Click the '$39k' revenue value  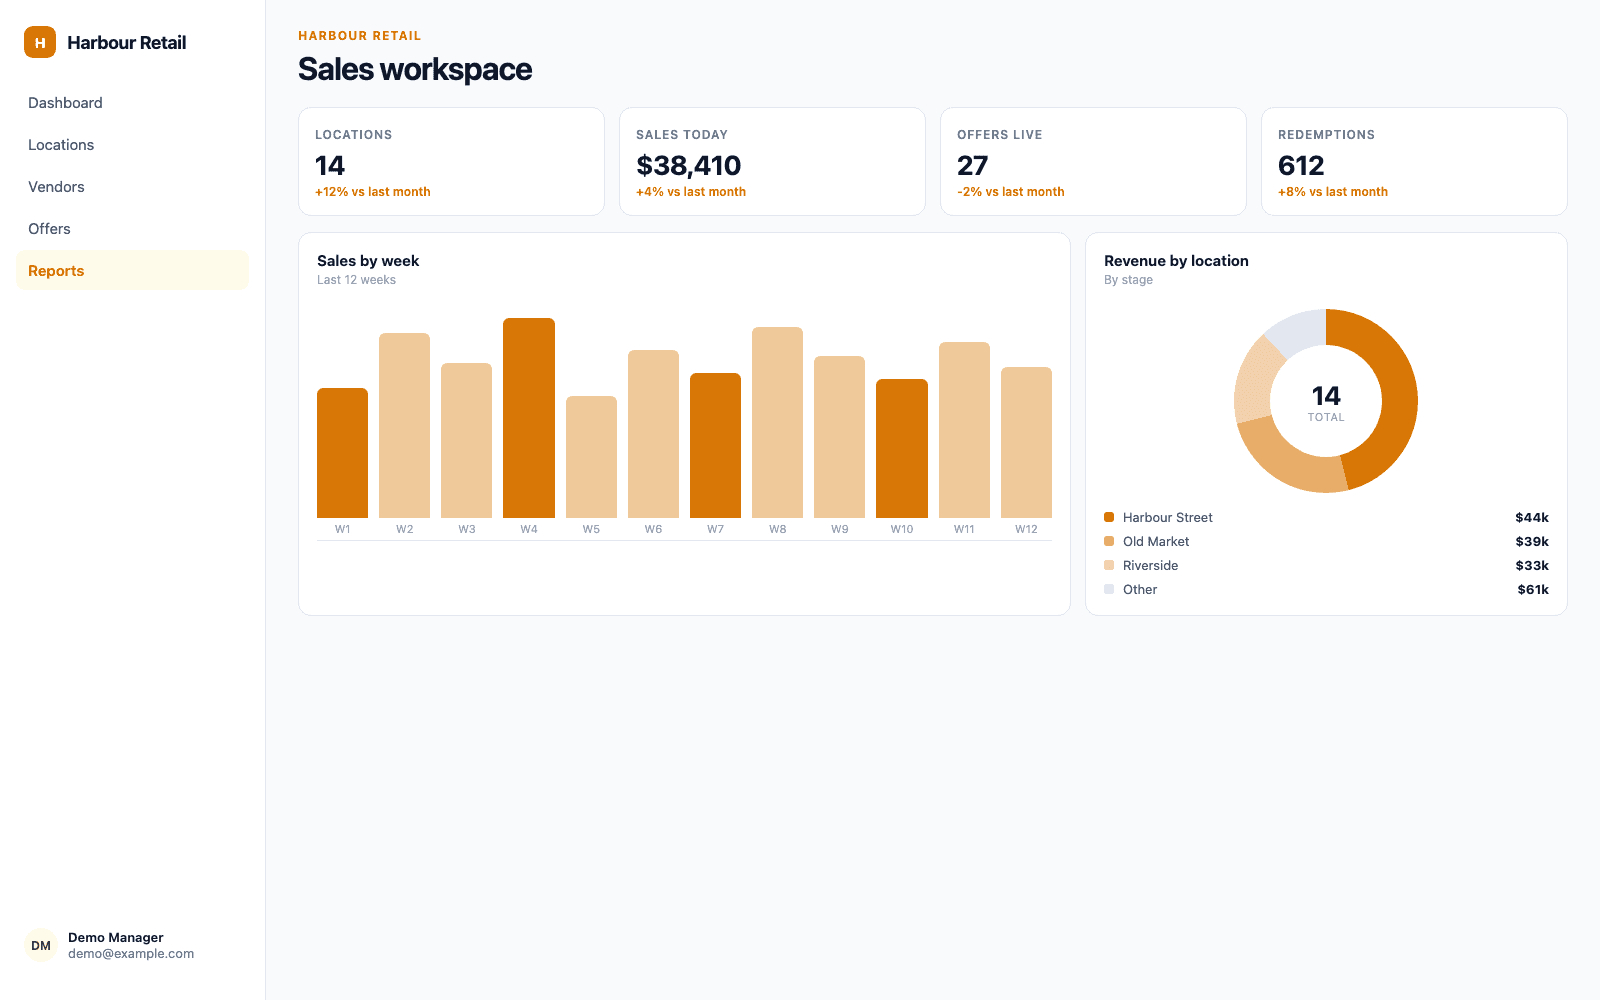[x=1532, y=541]
